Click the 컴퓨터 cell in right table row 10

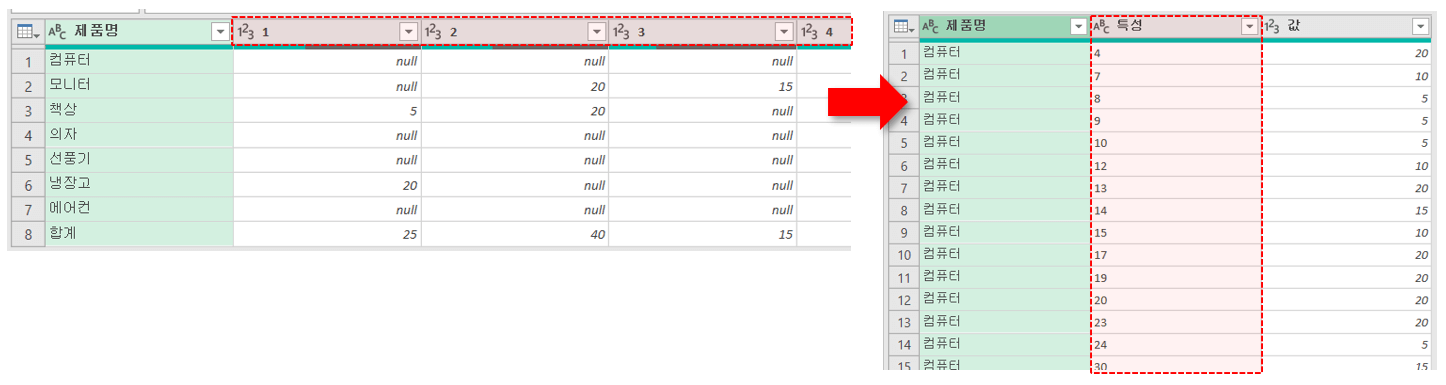1004,255
